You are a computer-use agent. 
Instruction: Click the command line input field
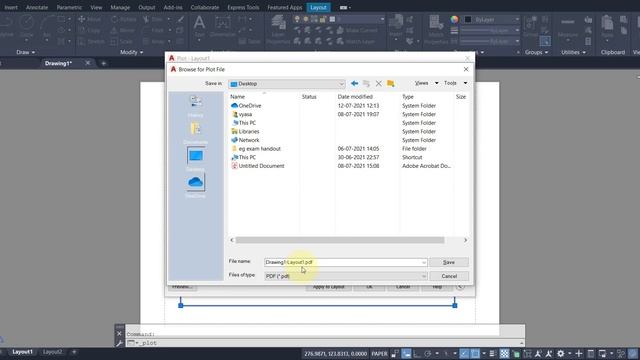pos(324,343)
